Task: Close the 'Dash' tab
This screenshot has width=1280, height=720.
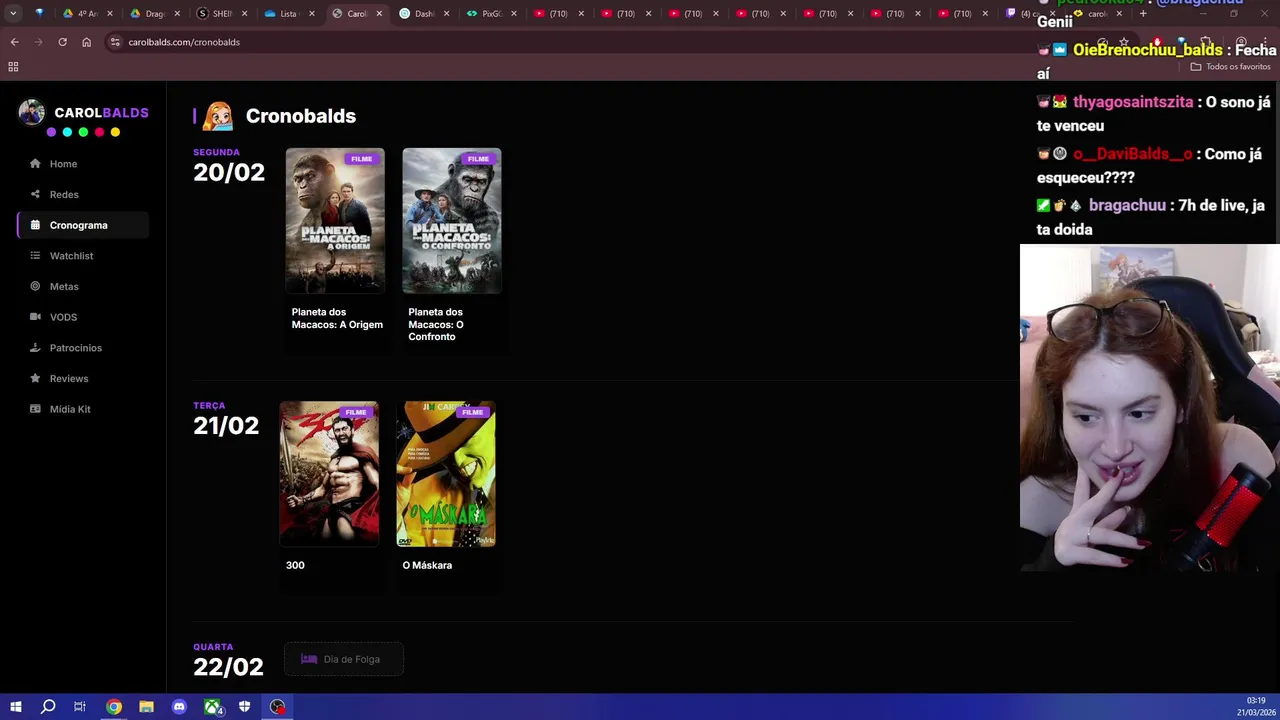Action: click(446, 14)
